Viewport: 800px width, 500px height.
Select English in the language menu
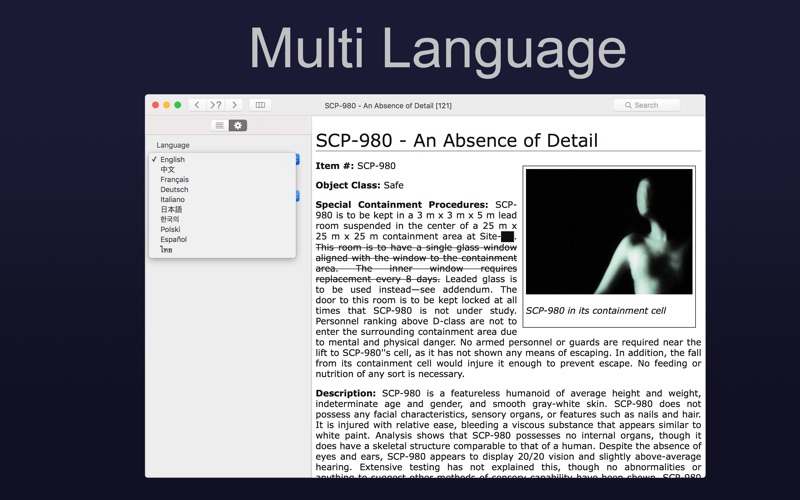(222, 160)
